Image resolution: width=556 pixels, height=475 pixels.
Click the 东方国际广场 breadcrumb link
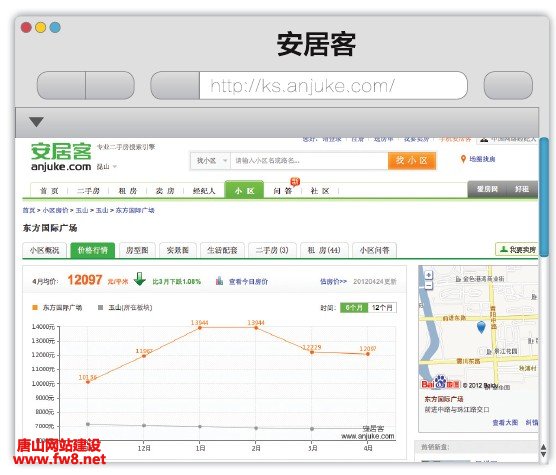click(x=135, y=210)
